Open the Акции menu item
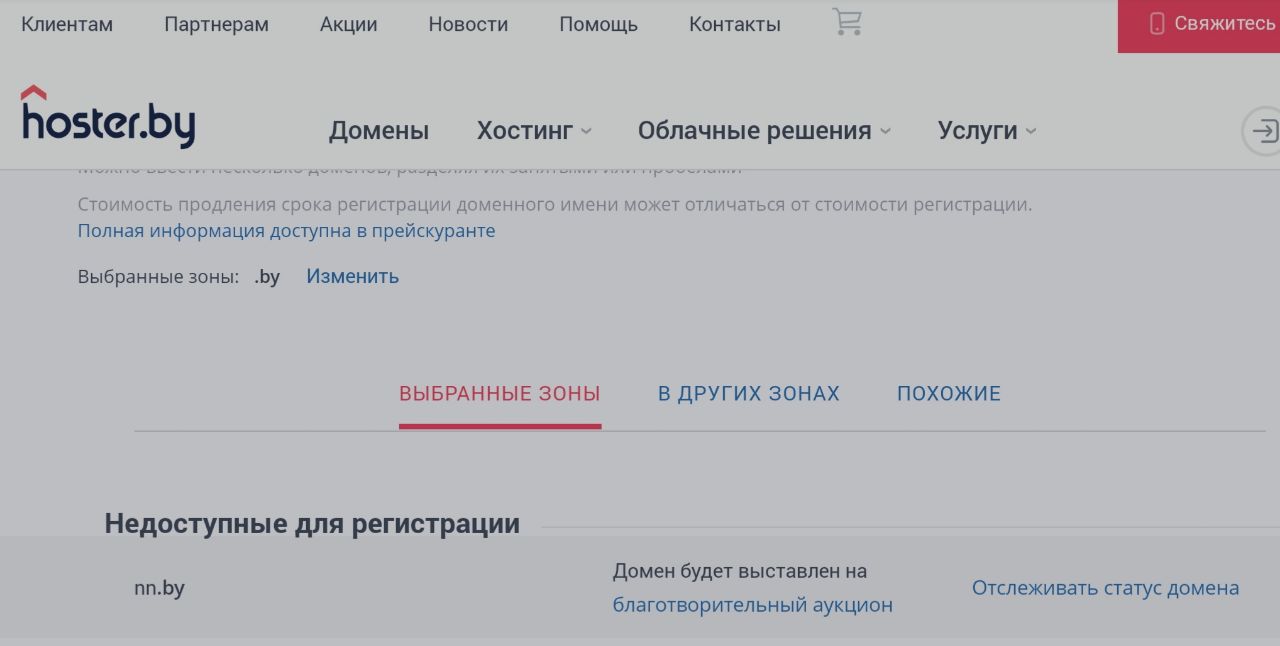Image resolution: width=1280 pixels, height=646 pixels. coord(349,24)
